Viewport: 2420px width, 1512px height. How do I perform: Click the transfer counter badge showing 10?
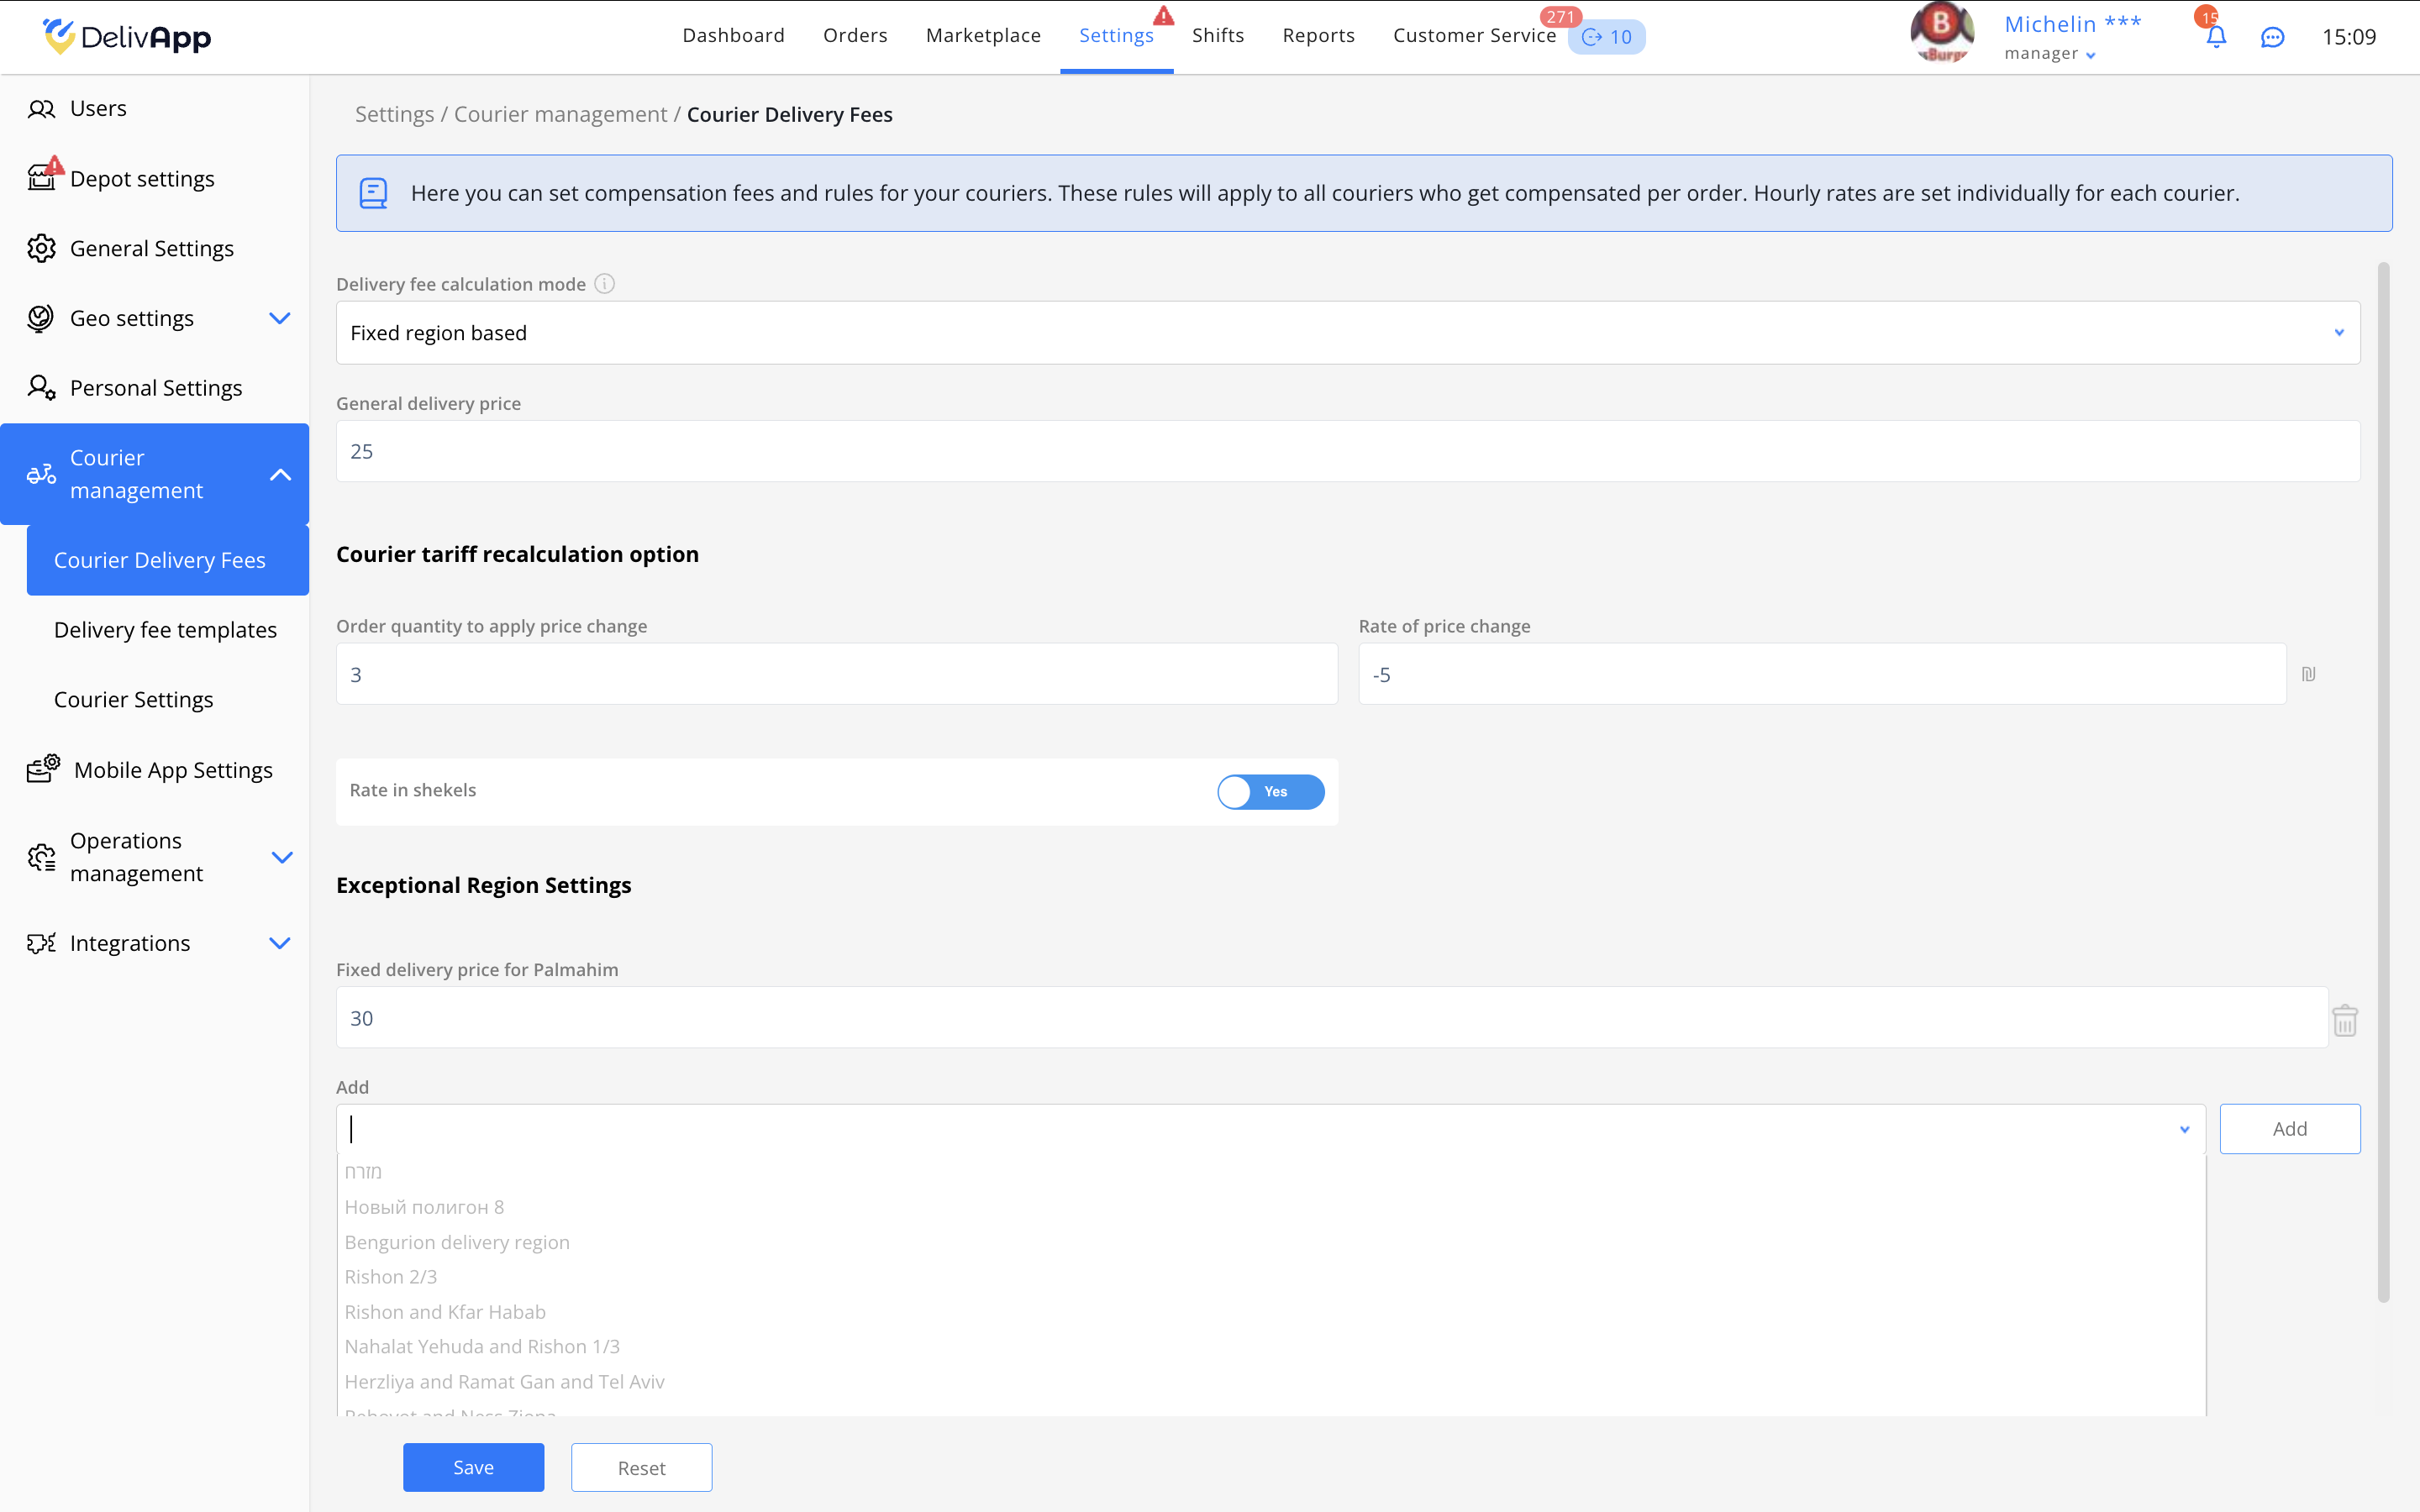1607,37
